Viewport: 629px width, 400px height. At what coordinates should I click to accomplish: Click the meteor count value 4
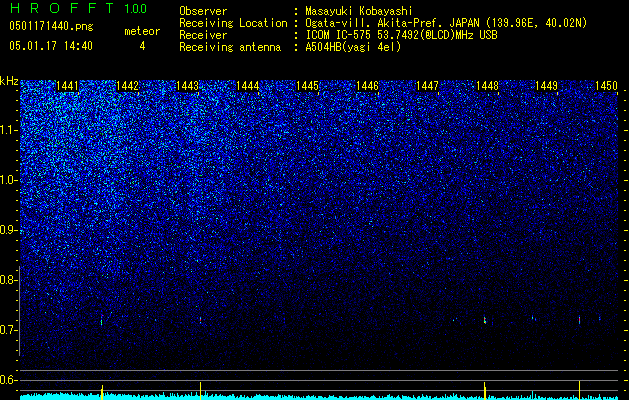point(142,46)
